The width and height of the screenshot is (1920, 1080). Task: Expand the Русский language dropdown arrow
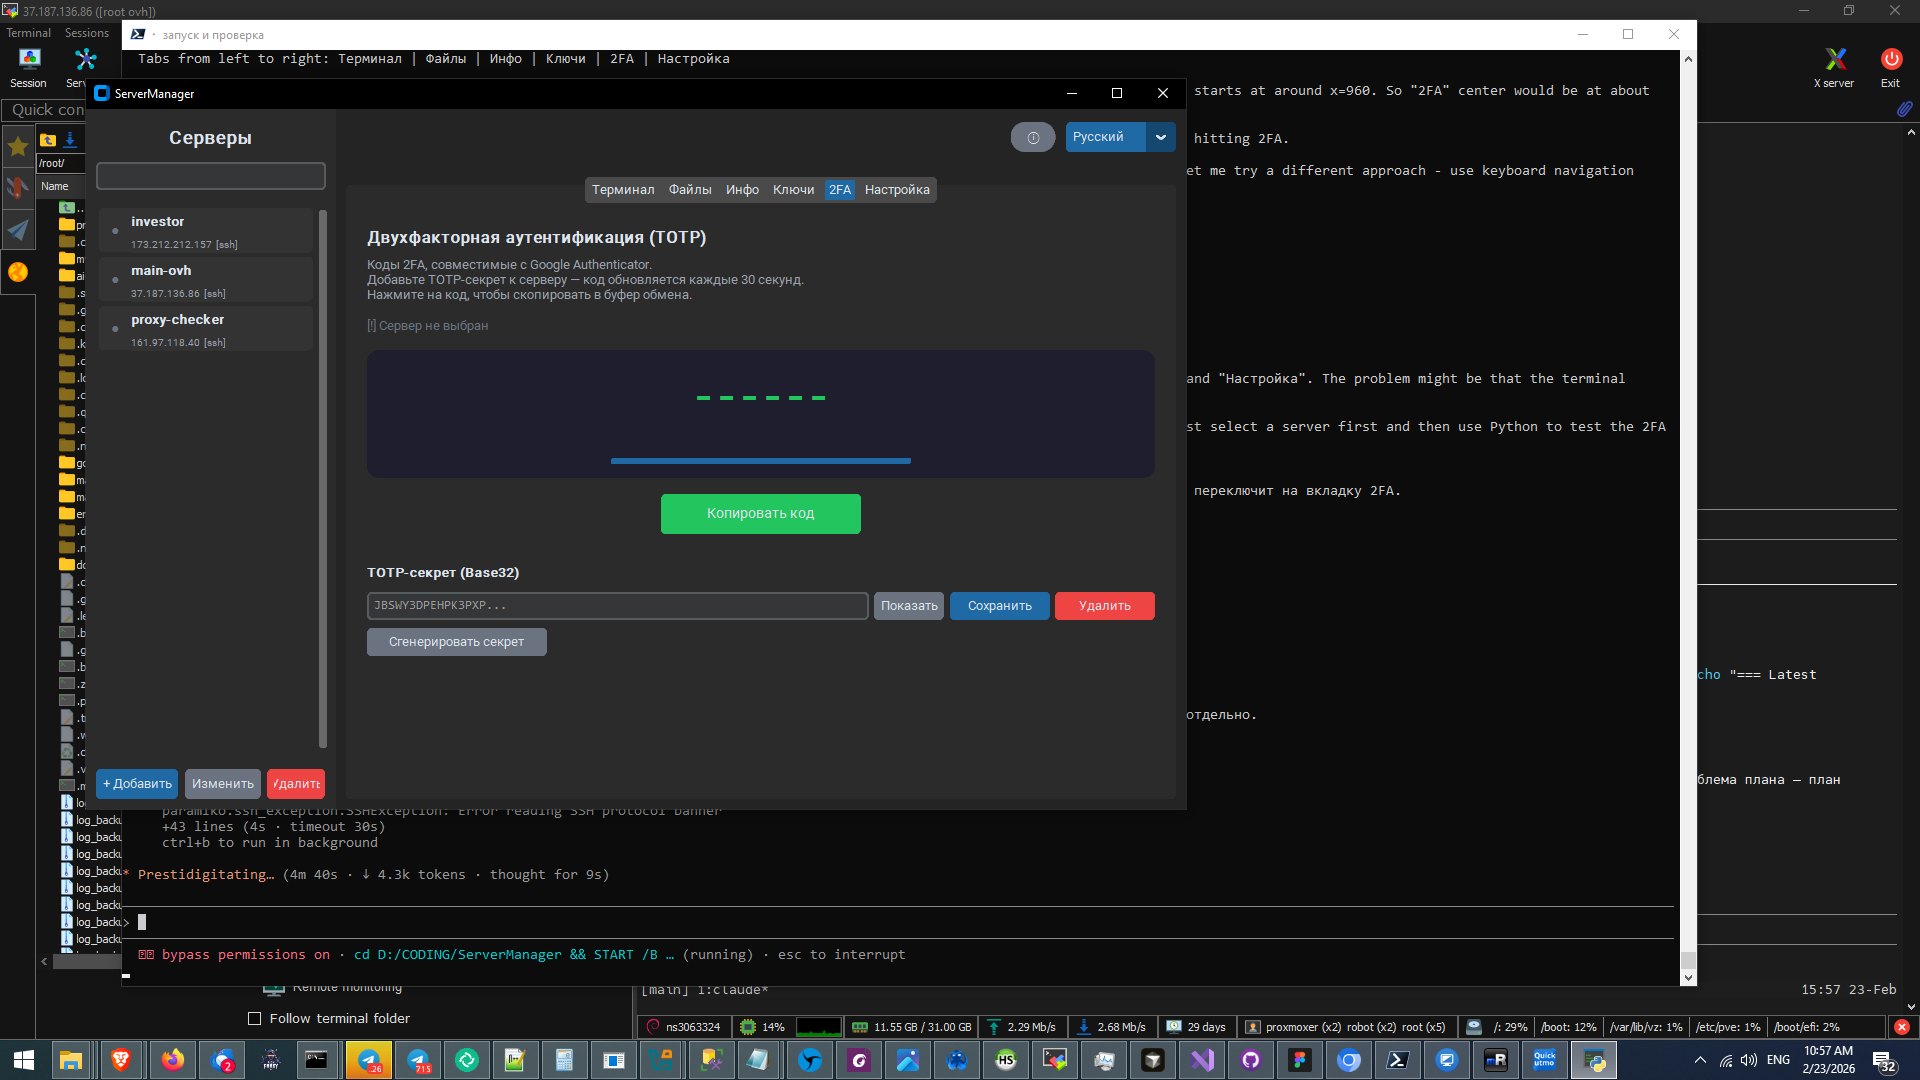coord(1160,137)
